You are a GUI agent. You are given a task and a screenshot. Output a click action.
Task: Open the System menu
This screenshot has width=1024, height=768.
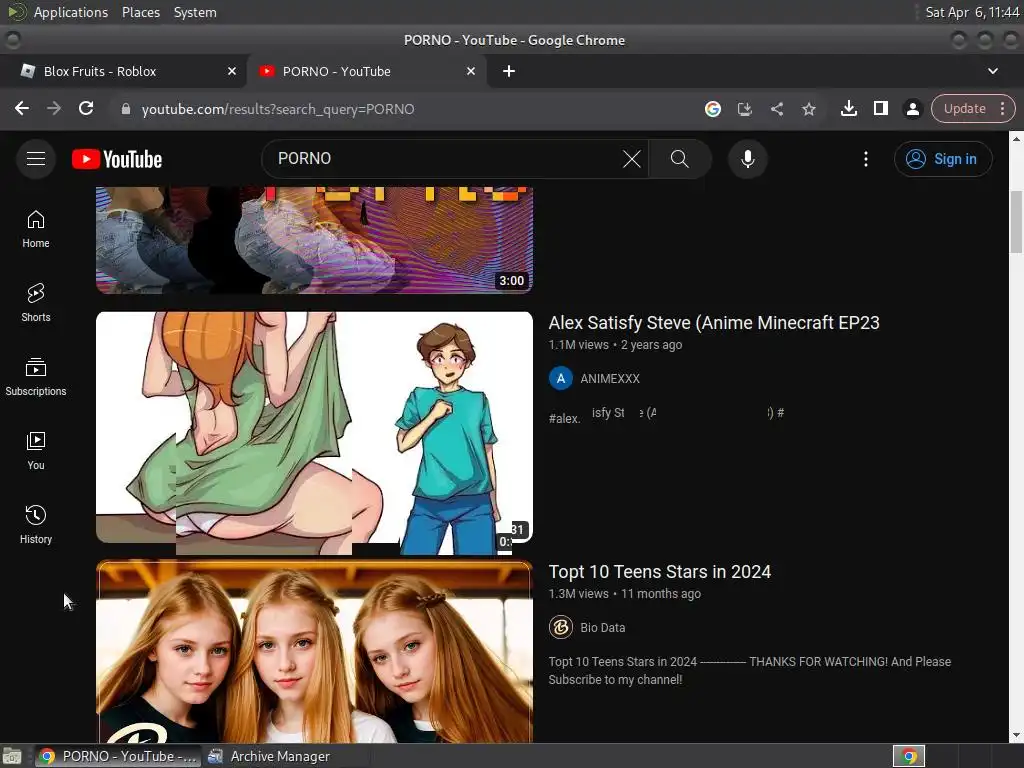point(195,12)
